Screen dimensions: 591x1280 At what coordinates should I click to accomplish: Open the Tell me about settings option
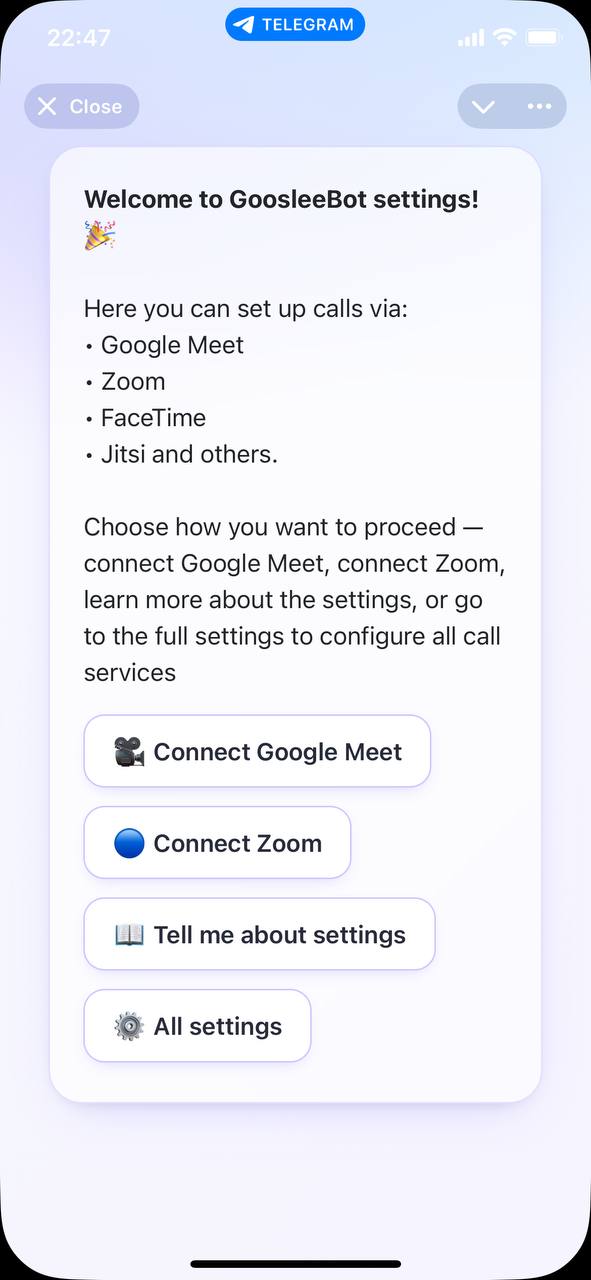(259, 934)
